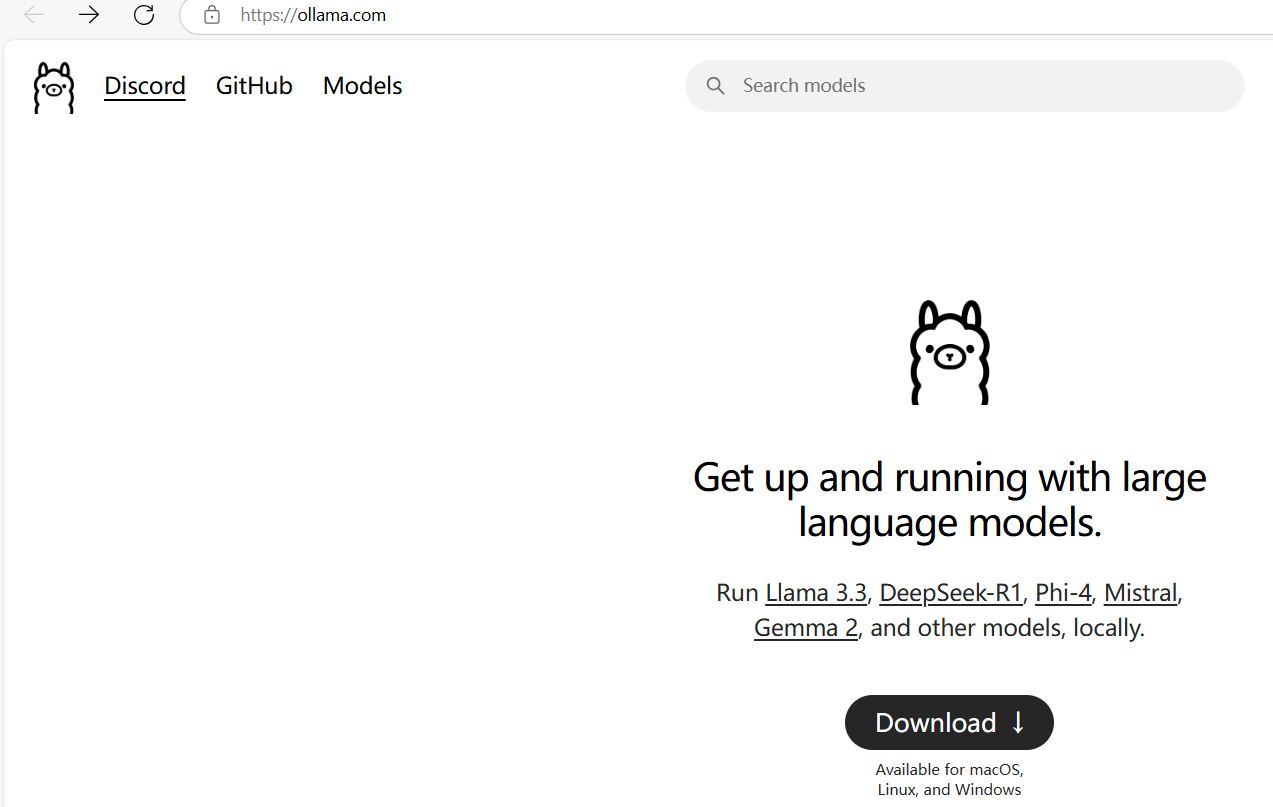Open the Llama 3.3 link
The image size is (1273, 807).
point(816,593)
